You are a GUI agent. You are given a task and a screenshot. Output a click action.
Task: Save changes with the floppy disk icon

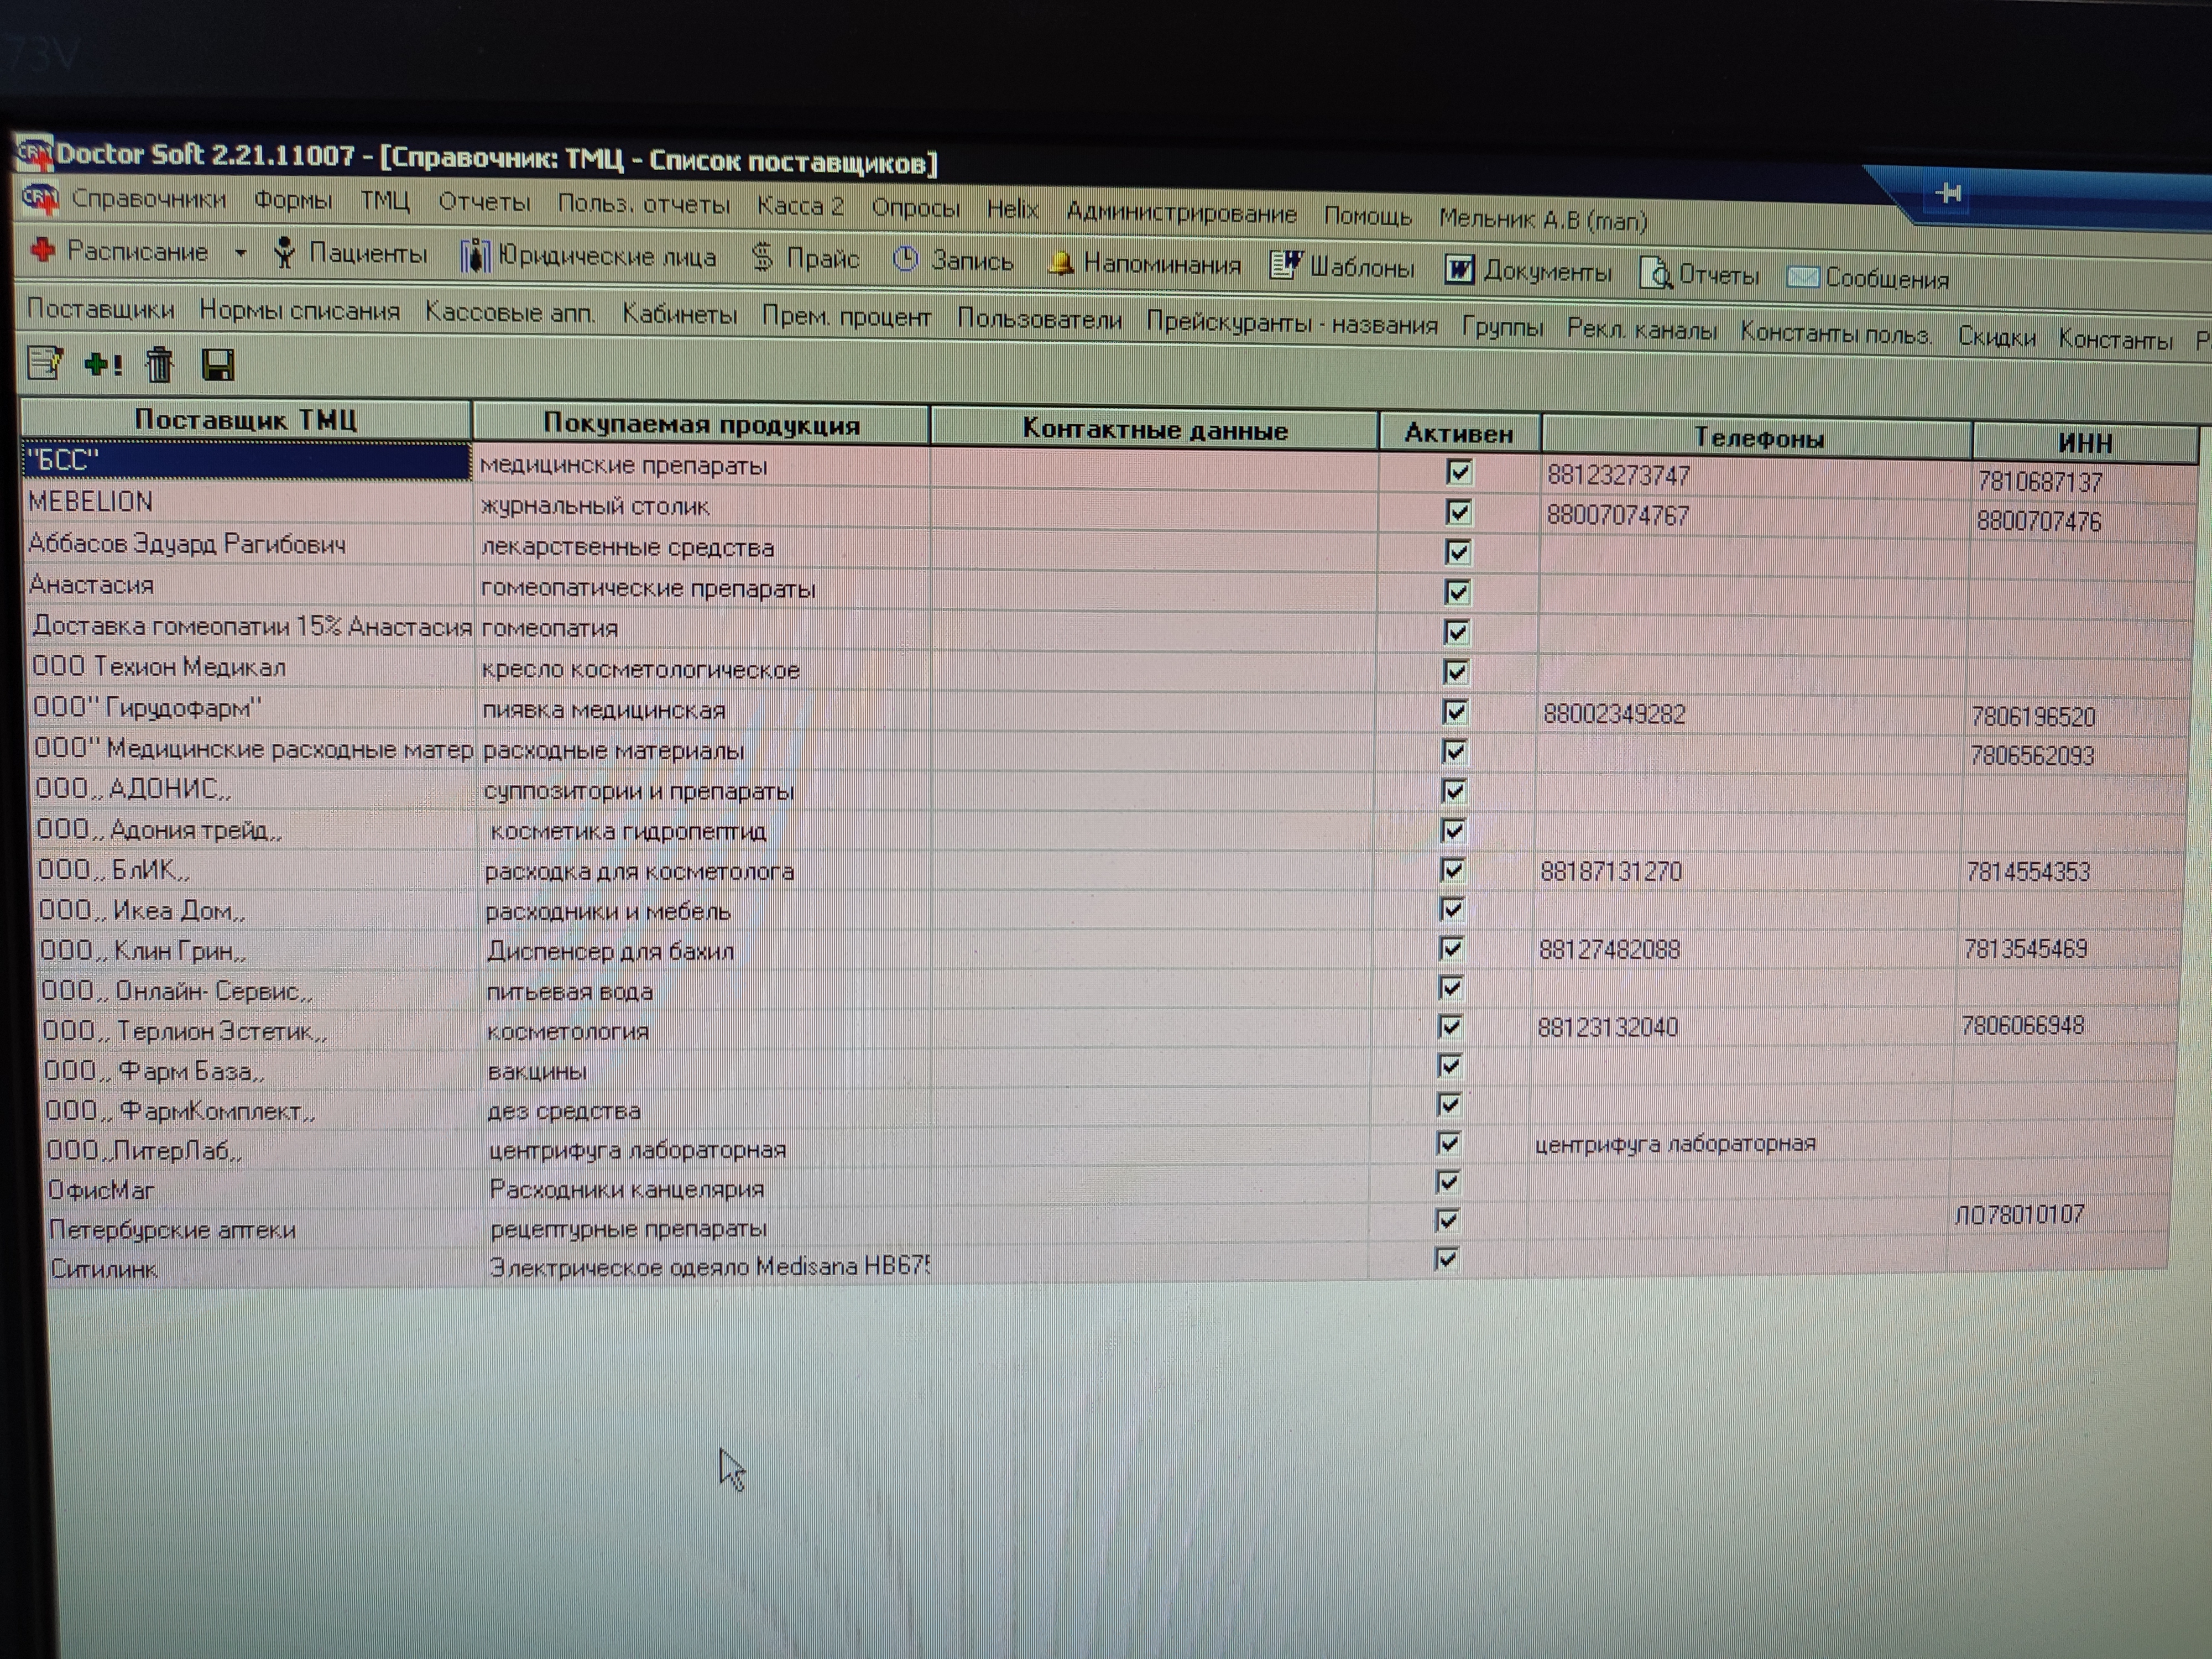[217, 366]
